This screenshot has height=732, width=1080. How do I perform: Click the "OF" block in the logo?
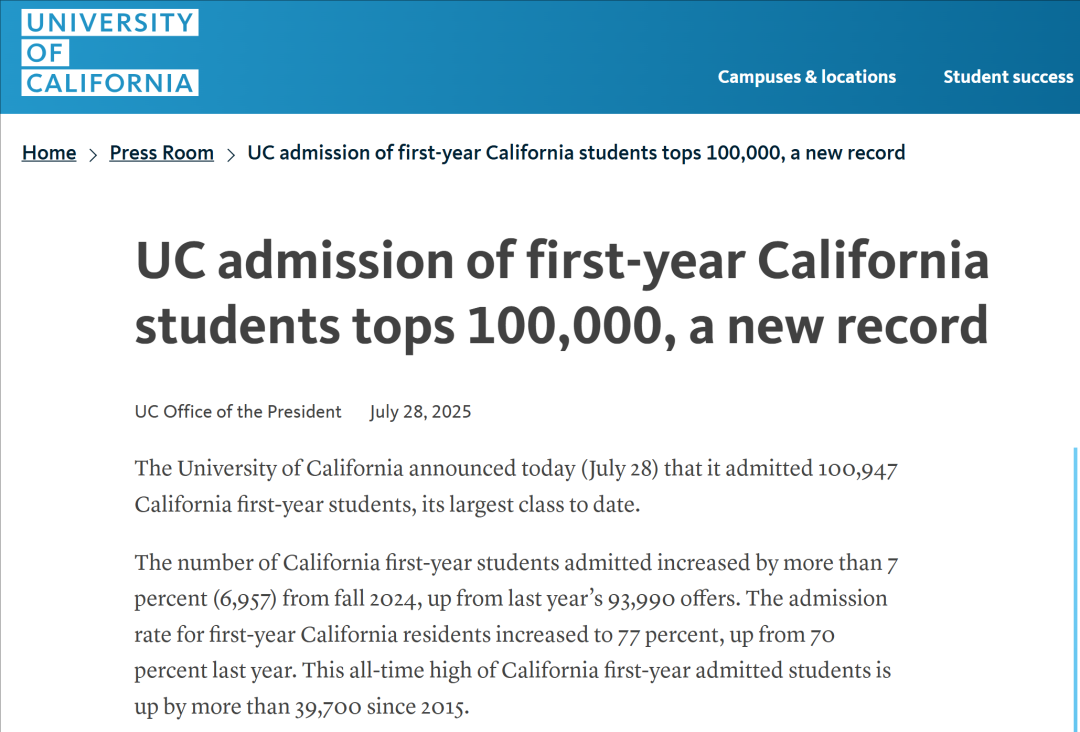tap(45, 53)
